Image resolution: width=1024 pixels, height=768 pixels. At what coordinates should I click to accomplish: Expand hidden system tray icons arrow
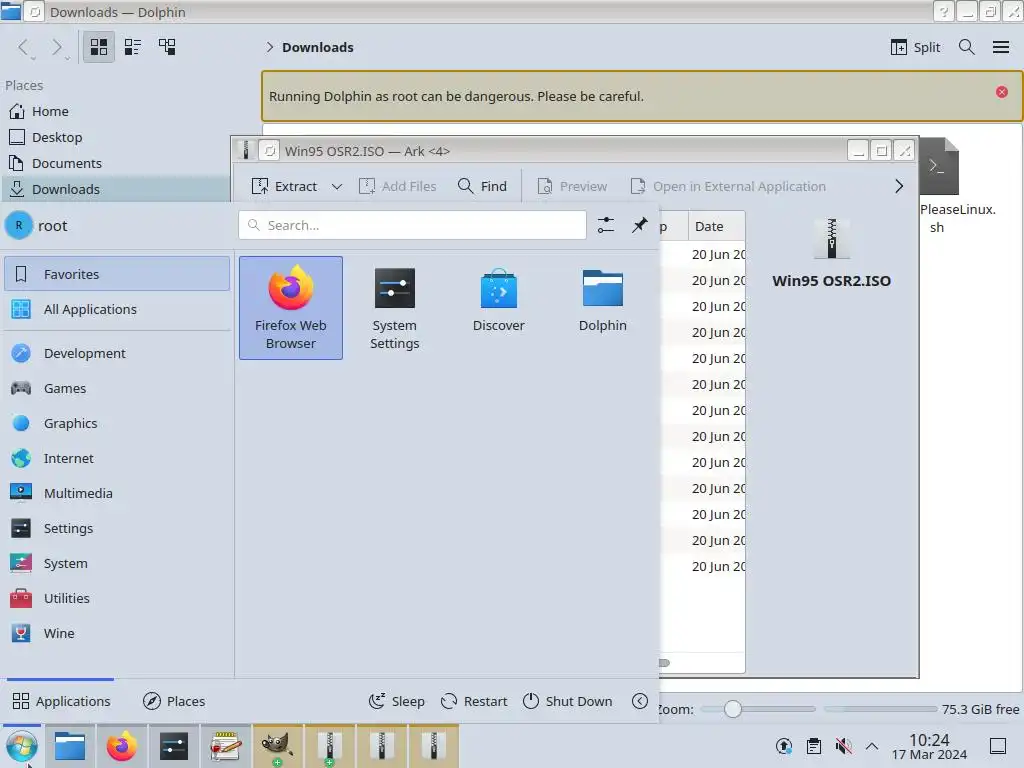coord(872,746)
